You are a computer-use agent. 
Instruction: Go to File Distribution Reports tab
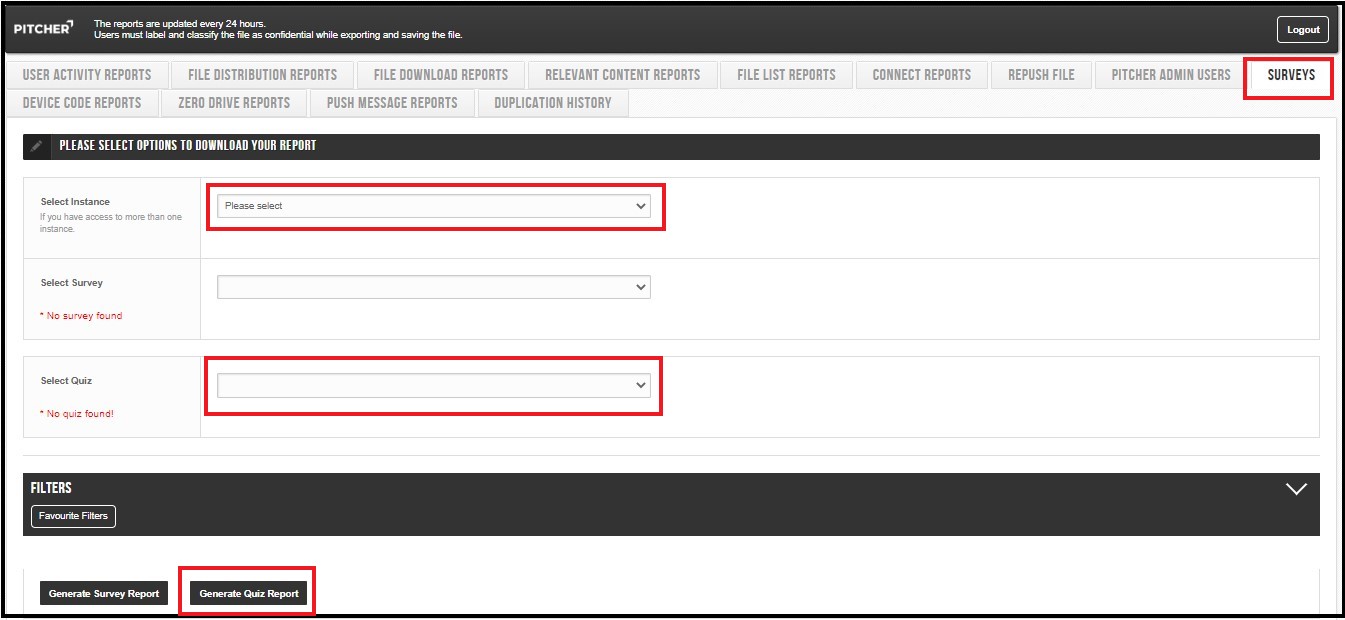pyautogui.click(x=262, y=75)
